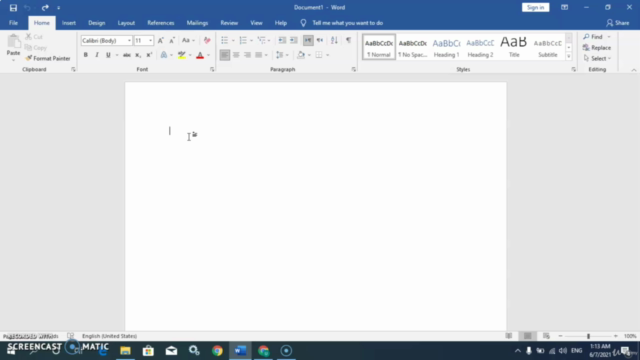The width and height of the screenshot is (640, 360).
Task: Open font size dropdown showing 11
Action: click(x=150, y=40)
